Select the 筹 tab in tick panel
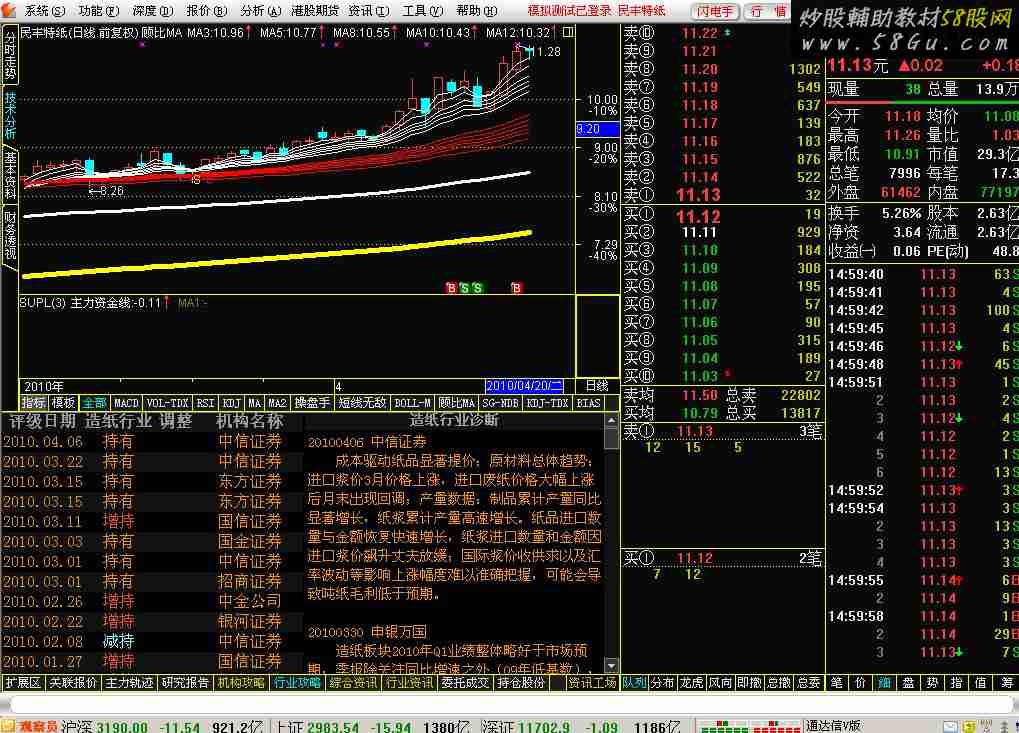The height and width of the screenshot is (733, 1019). pos(1007,682)
